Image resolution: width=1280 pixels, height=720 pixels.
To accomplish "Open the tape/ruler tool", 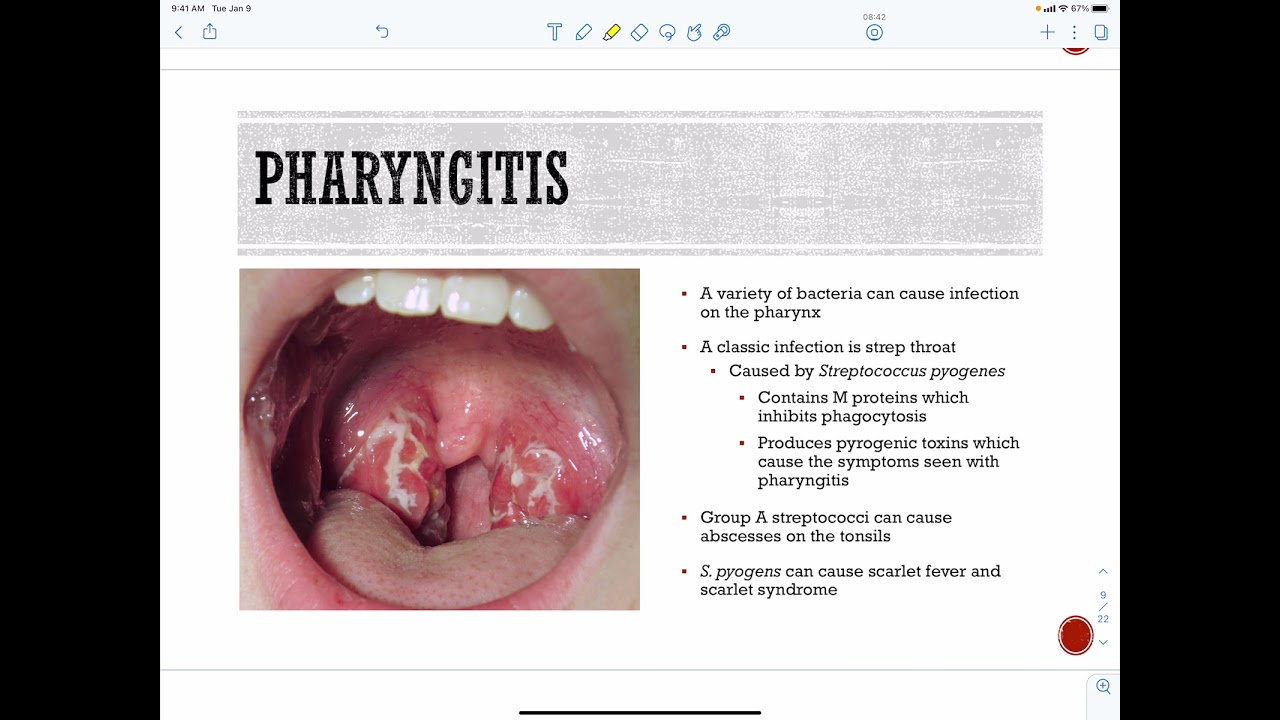I will 722,32.
